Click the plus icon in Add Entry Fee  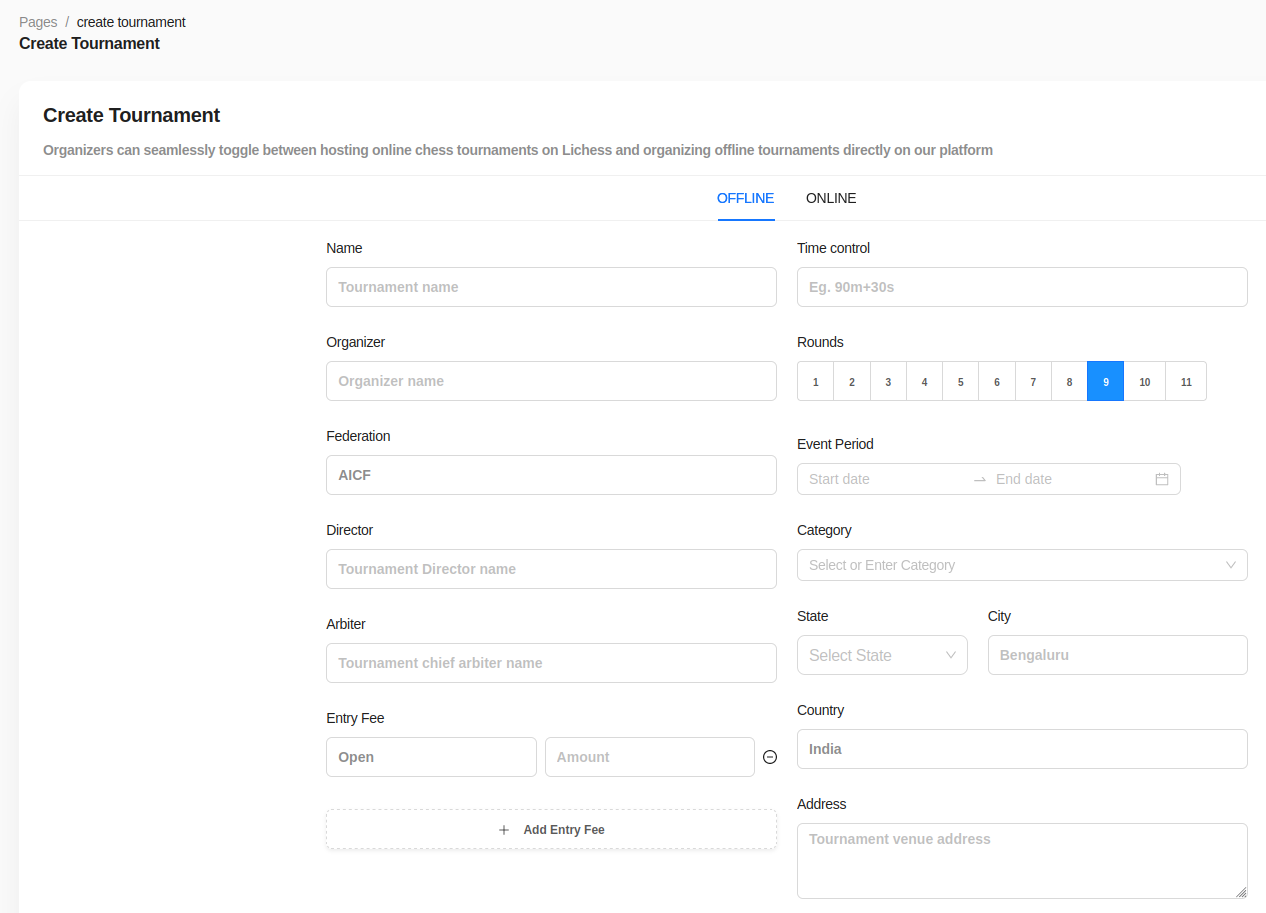point(504,830)
